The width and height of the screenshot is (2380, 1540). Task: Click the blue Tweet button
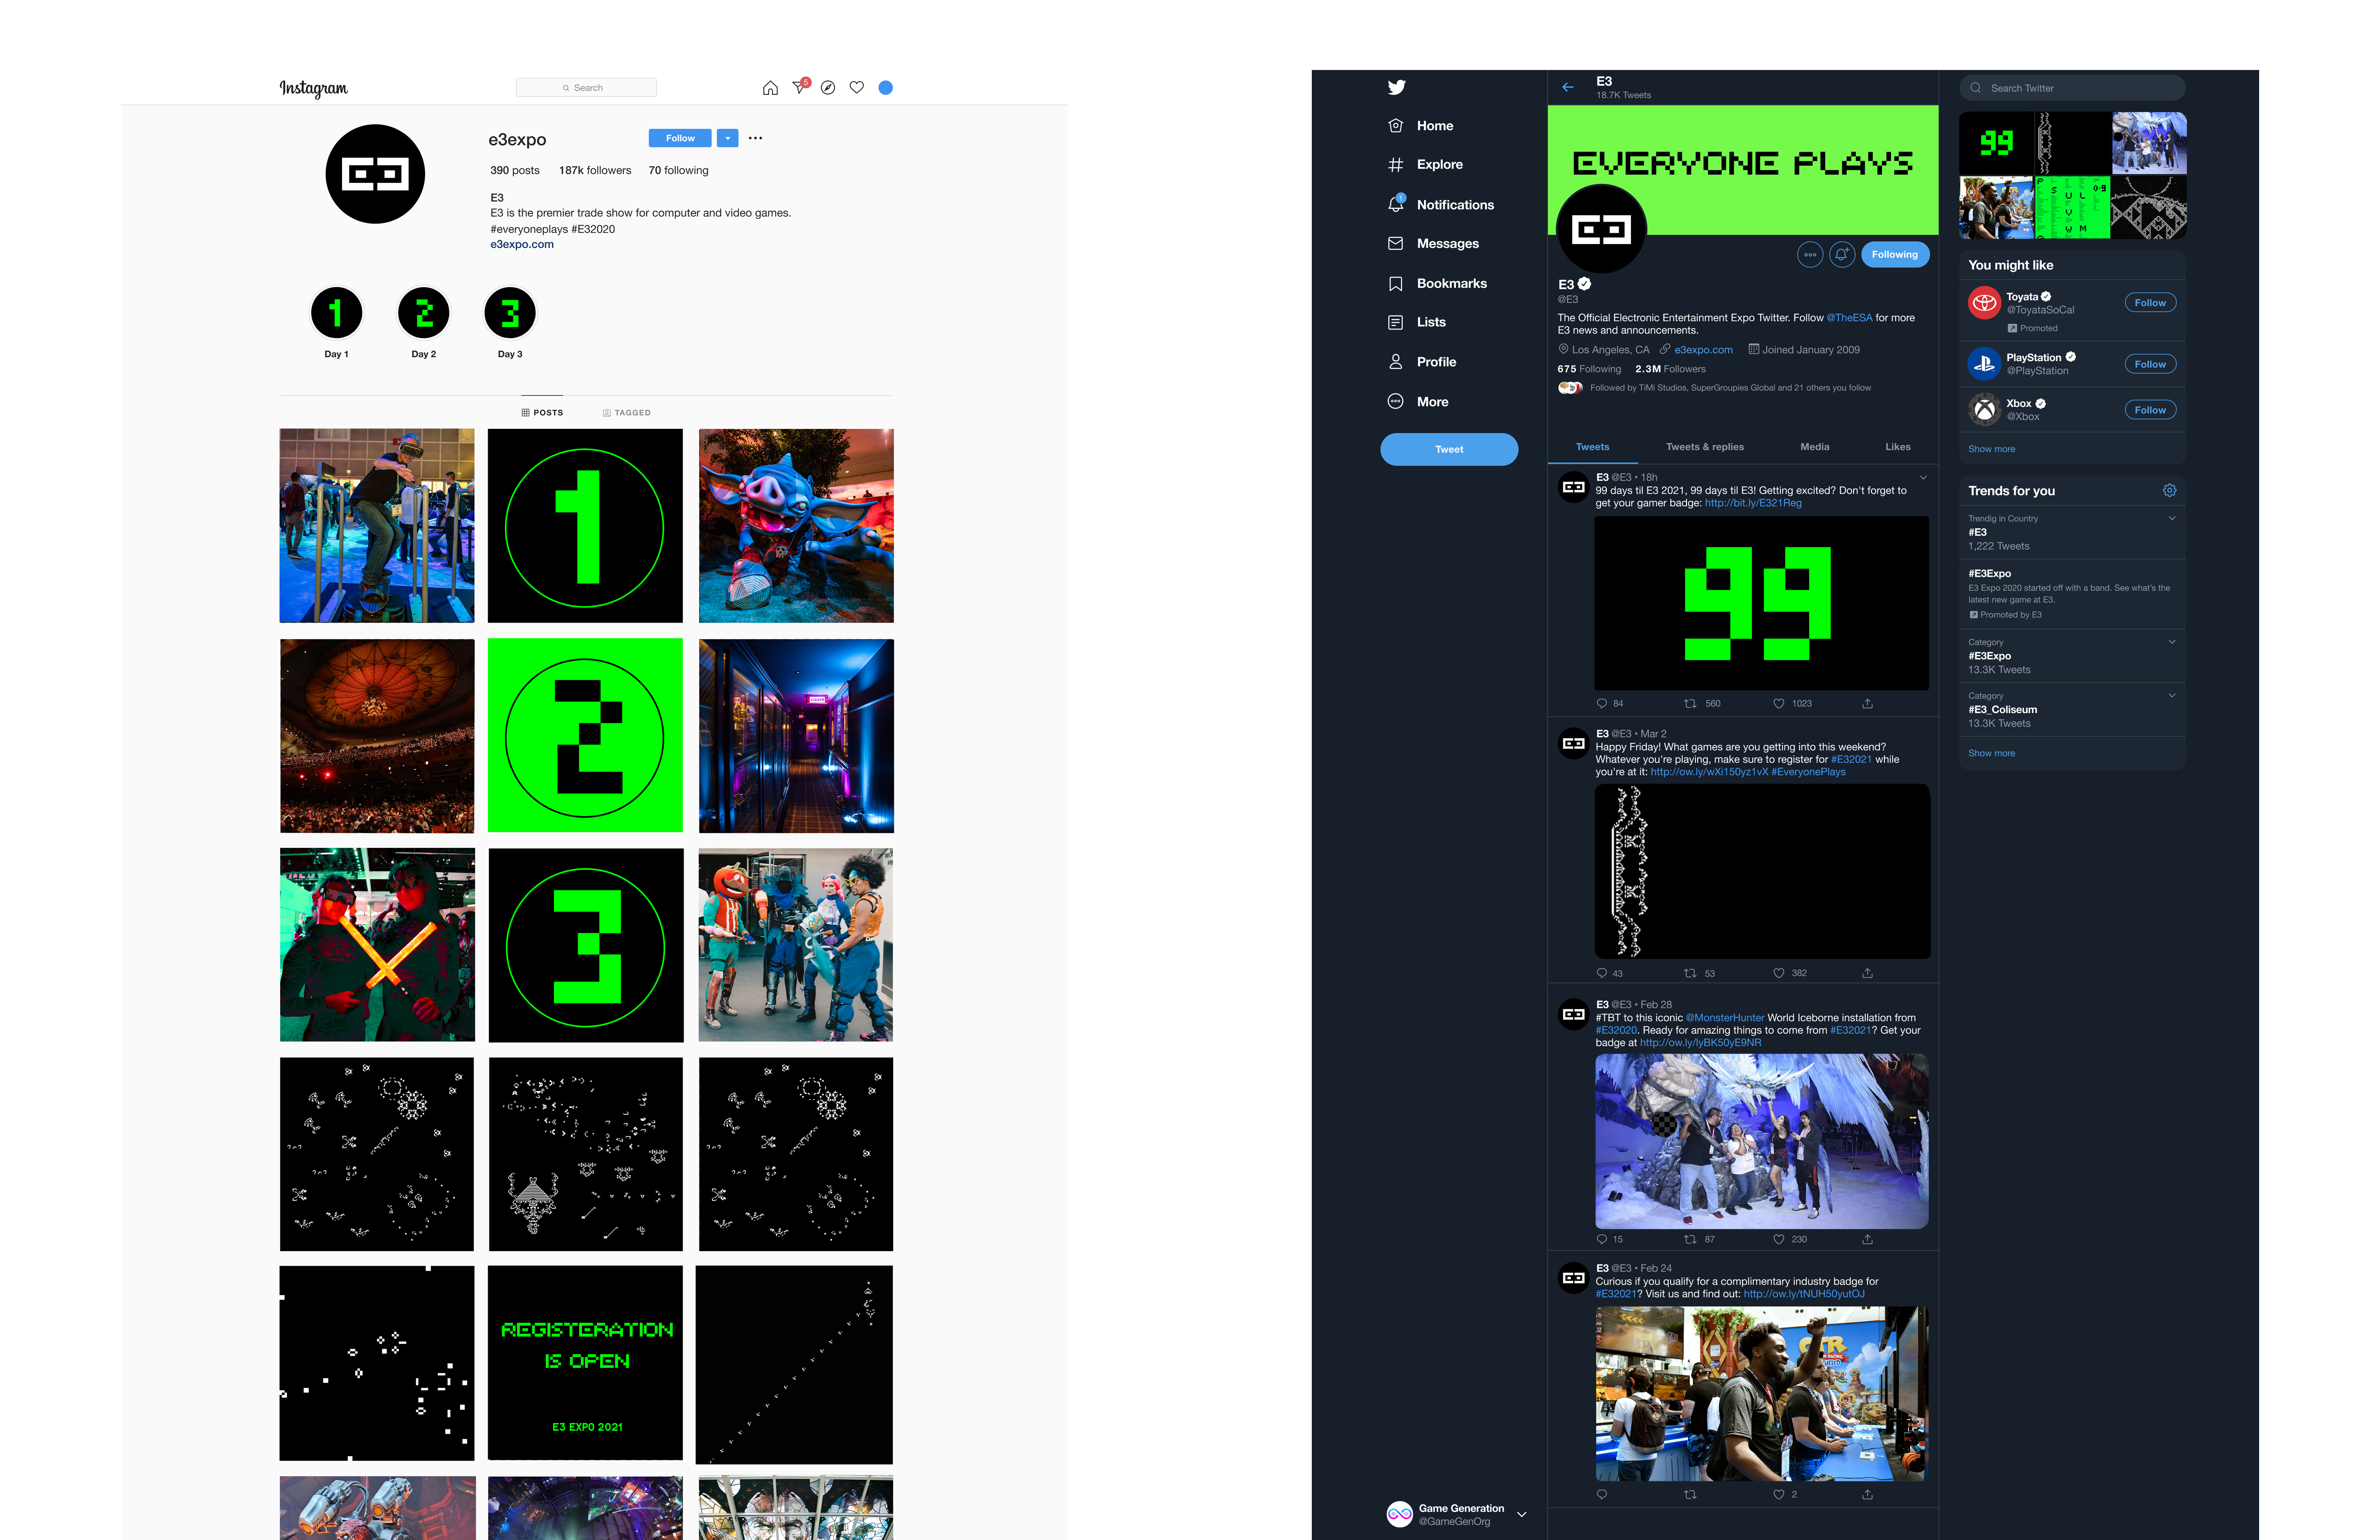[x=1449, y=449]
